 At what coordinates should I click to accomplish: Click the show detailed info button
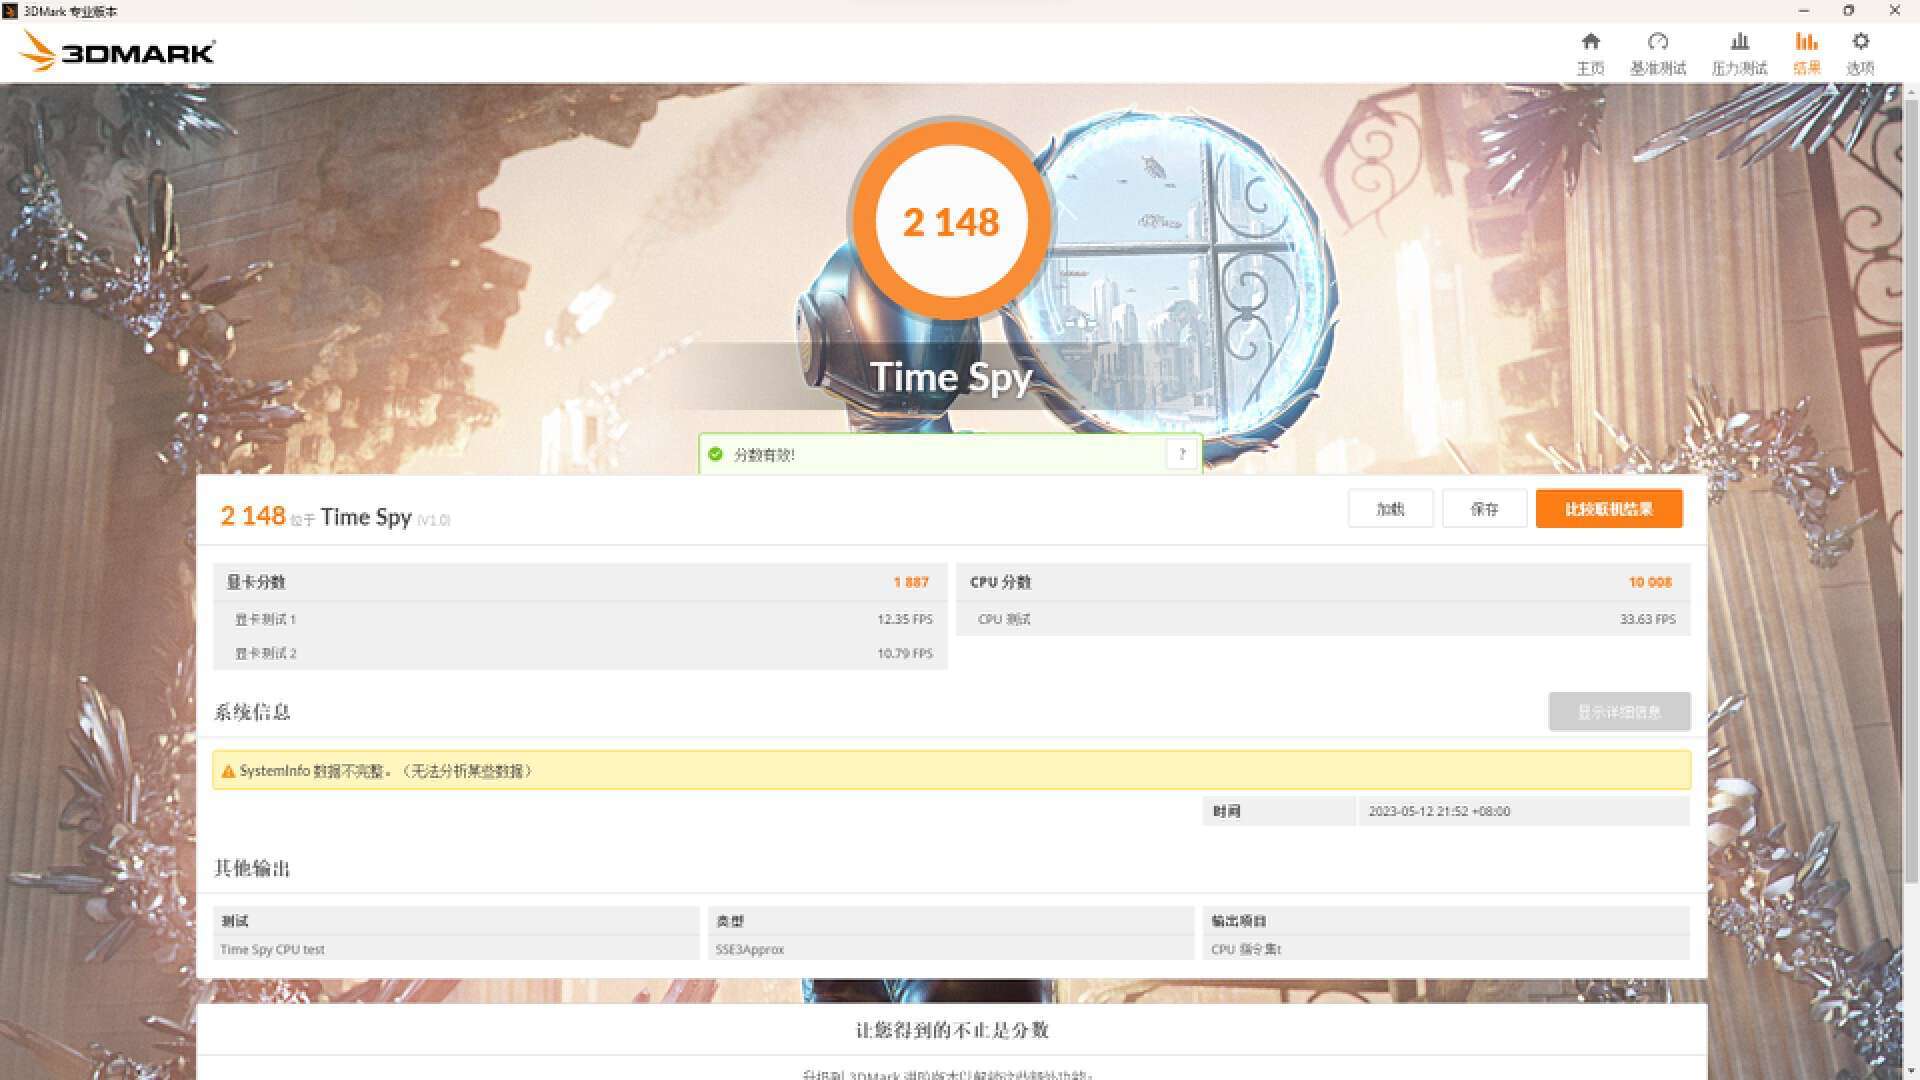pos(1619,712)
